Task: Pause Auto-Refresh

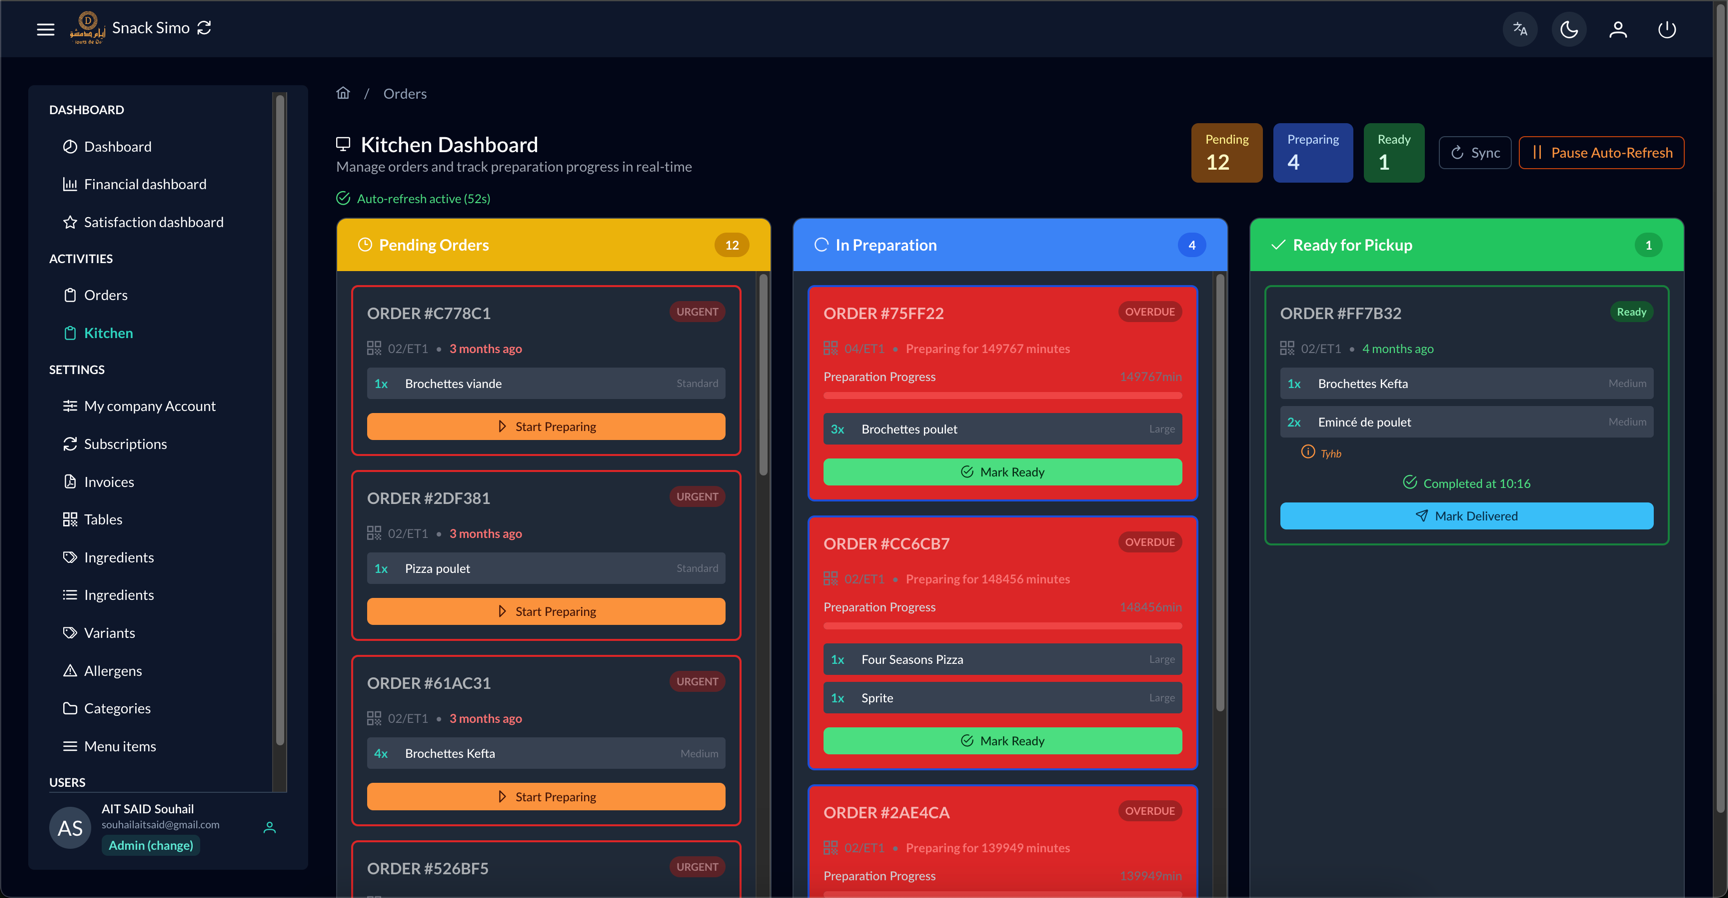Action: tap(1601, 152)
